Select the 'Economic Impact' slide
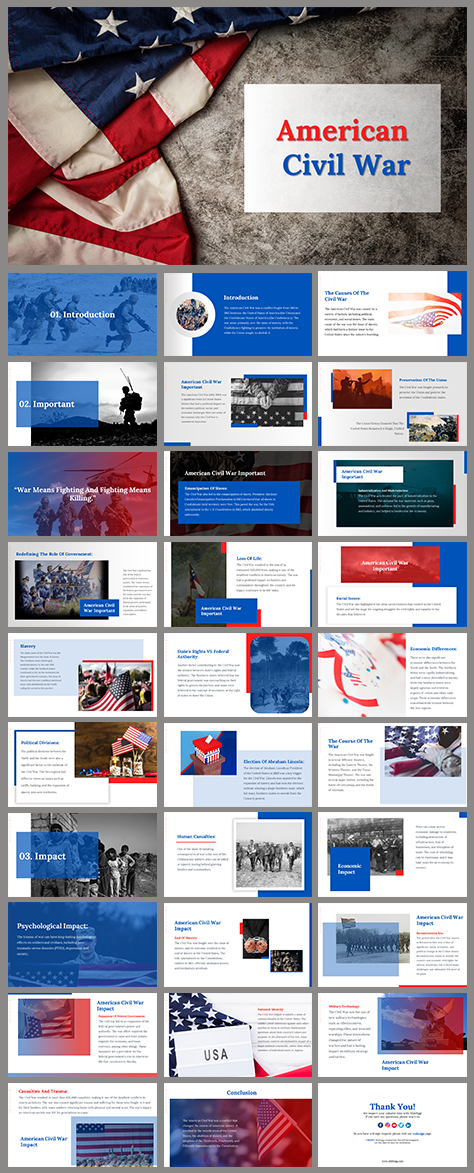This screenshot has width=474, height=1173. [393, 854]
